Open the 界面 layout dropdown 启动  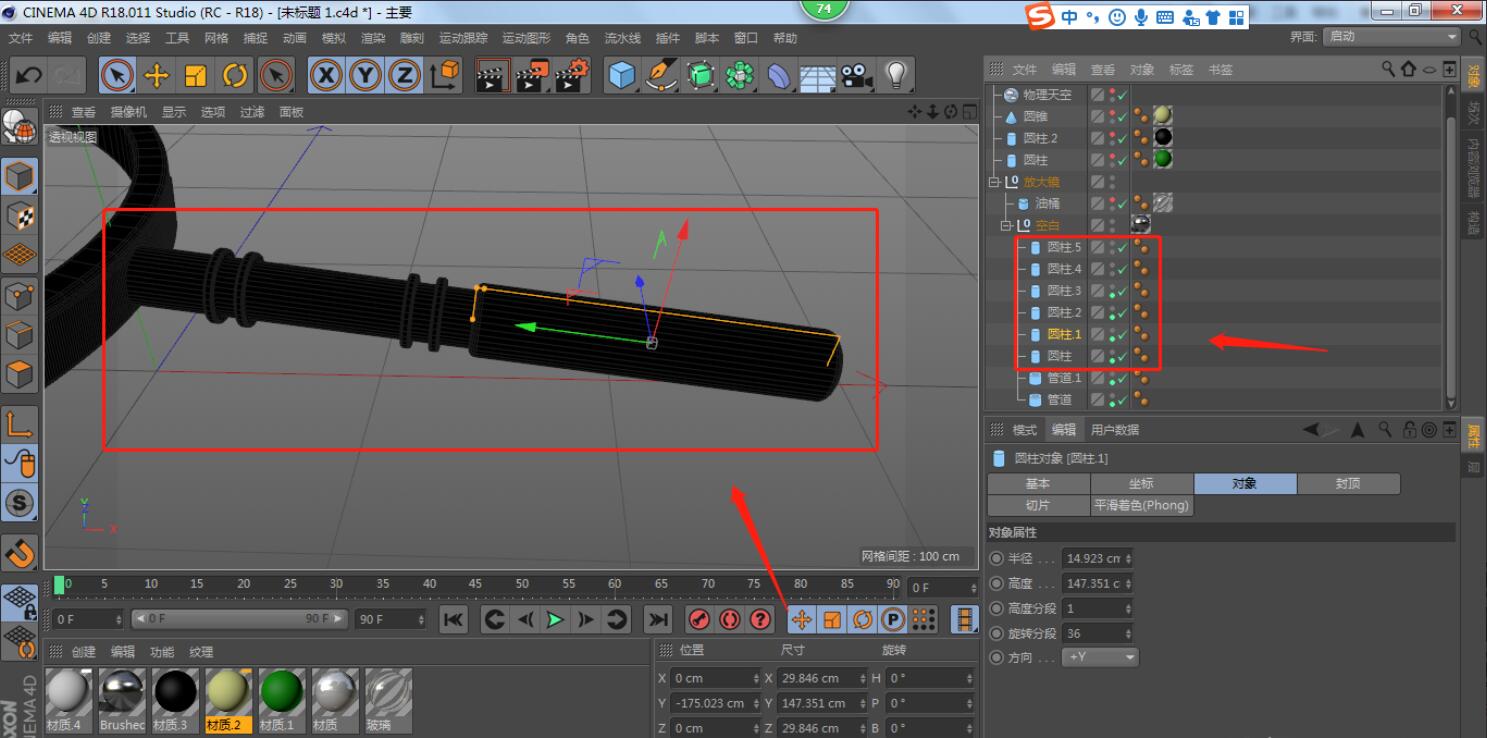[x=1392, y=36]
